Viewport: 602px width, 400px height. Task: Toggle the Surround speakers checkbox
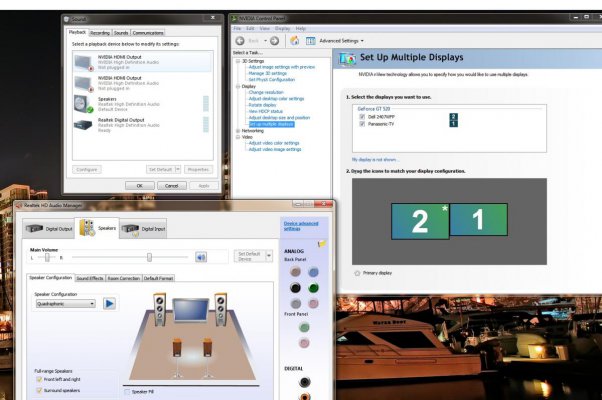39,390
